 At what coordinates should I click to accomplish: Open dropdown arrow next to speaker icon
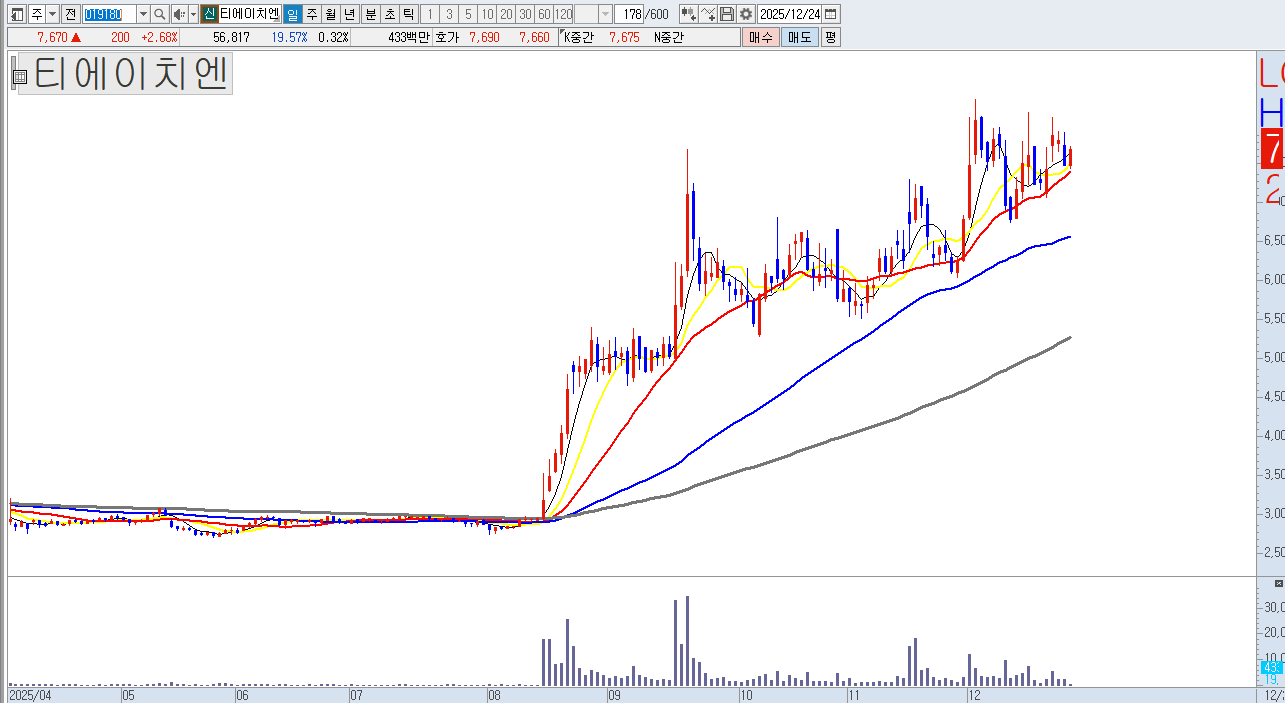click(x=192, y=14)
